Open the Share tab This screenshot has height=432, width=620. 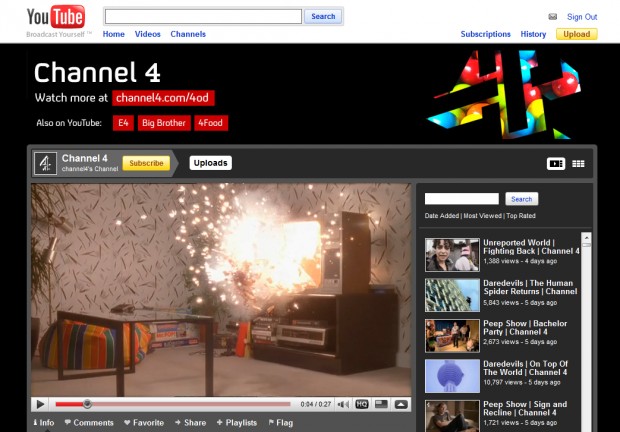190,423
